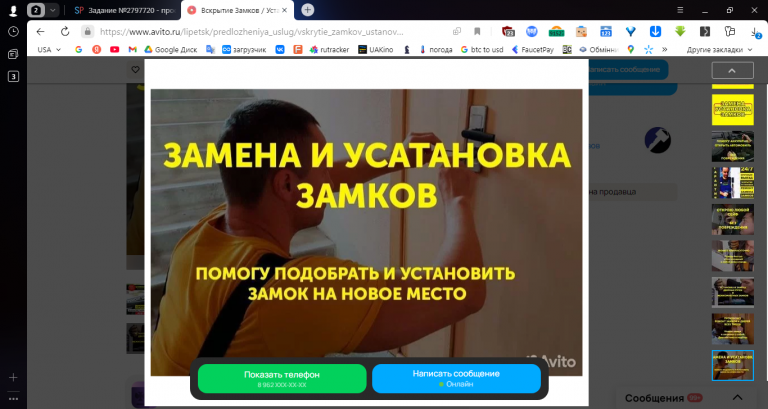The image size is (768, 409).
Task: Go back using the browser back arrow
Action: click(x=40, y=31)
